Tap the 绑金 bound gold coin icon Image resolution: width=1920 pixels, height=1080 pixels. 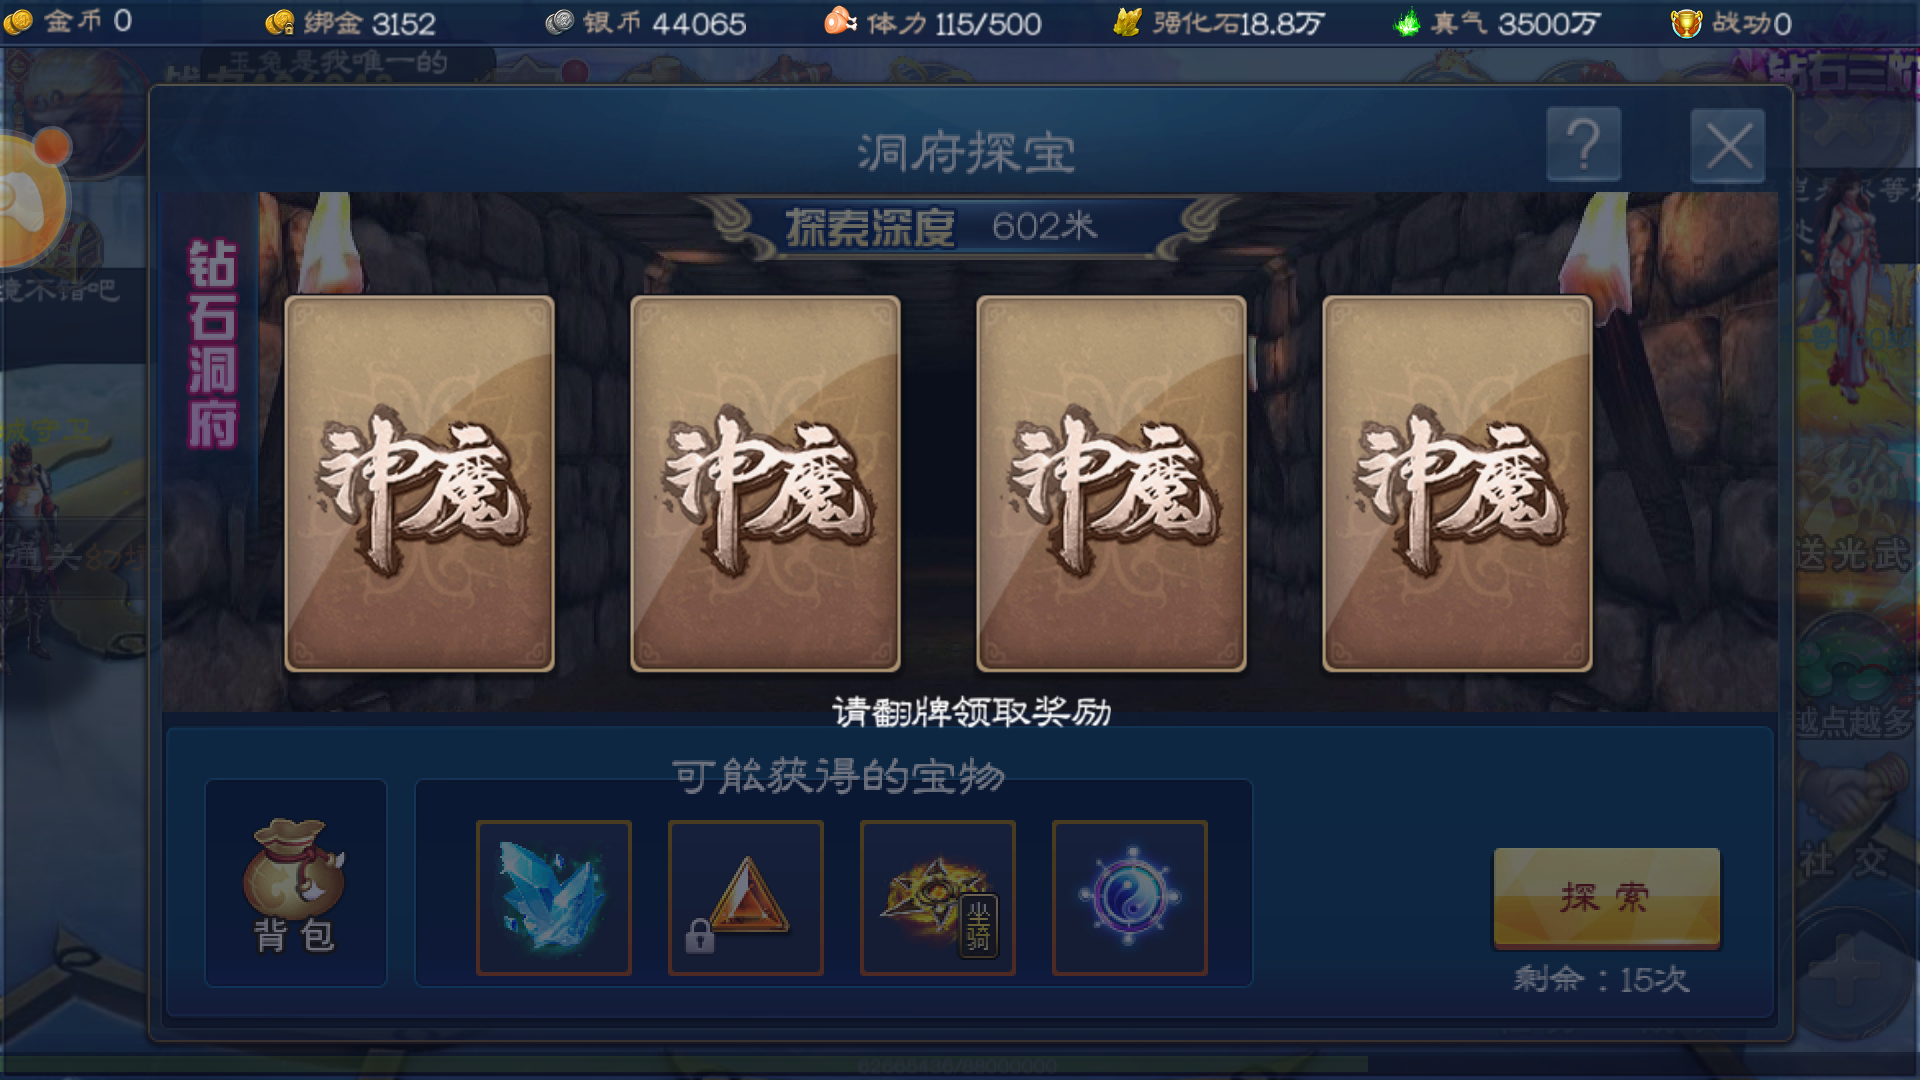click(280, 22)
